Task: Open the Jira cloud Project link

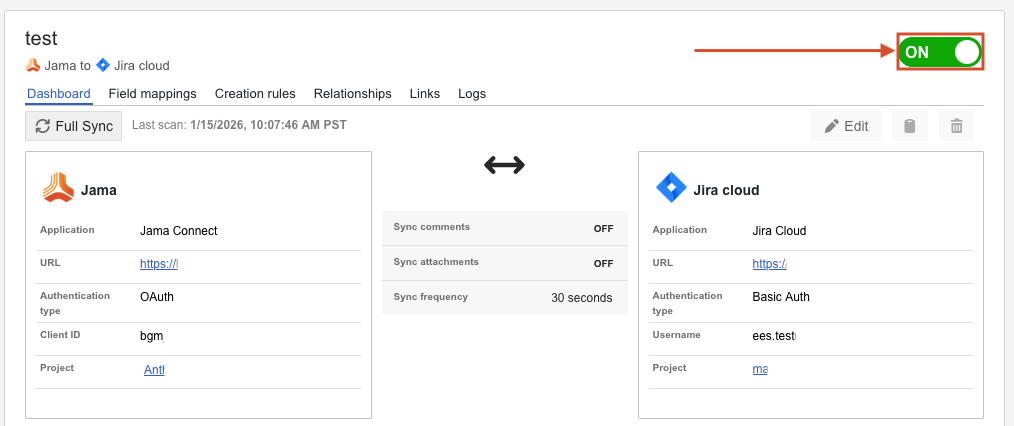Action: pyautogui.click(x=760, y=370)
